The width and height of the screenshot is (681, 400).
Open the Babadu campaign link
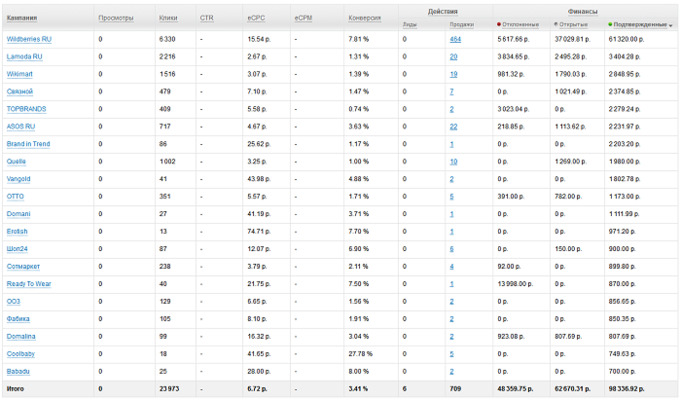[18, 371]
